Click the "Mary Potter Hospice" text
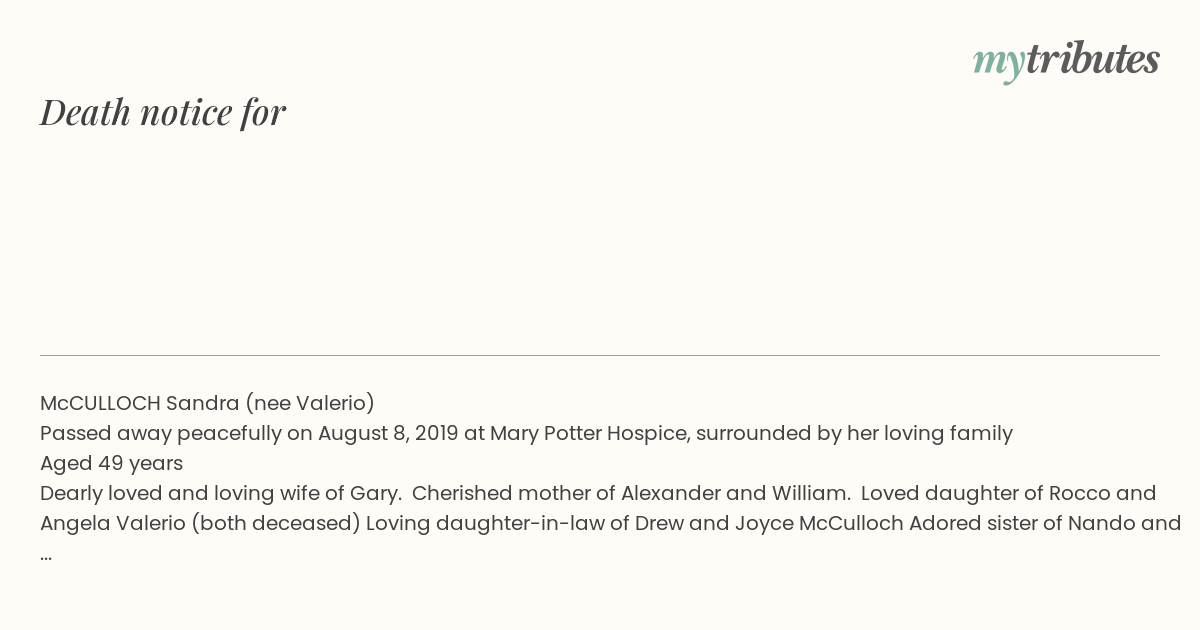 (x=587, y=434)
